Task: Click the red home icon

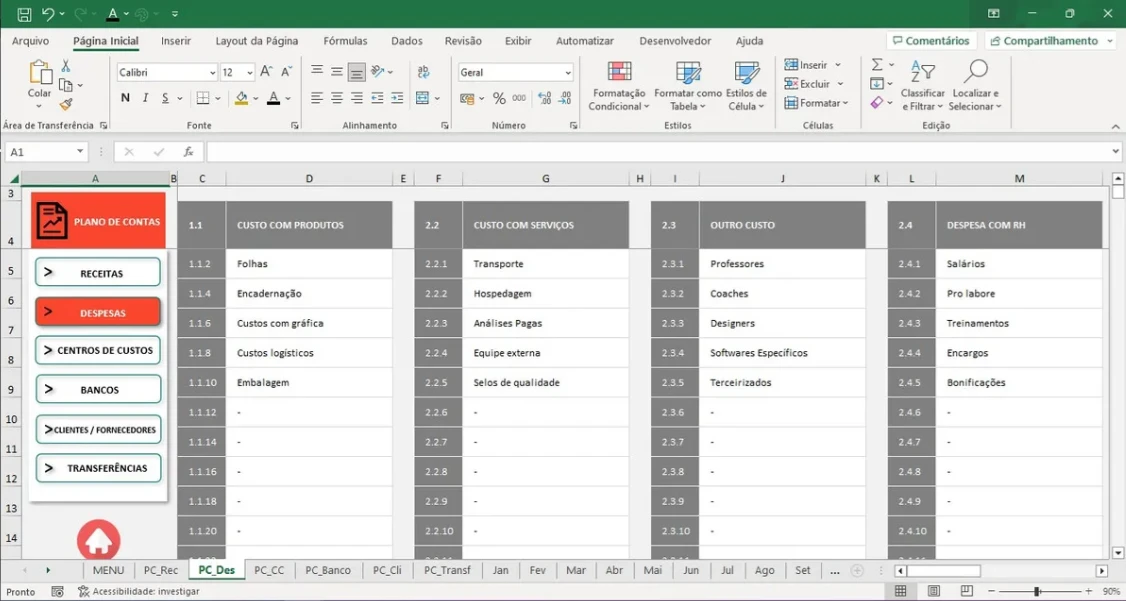Action: click(98, 541)
